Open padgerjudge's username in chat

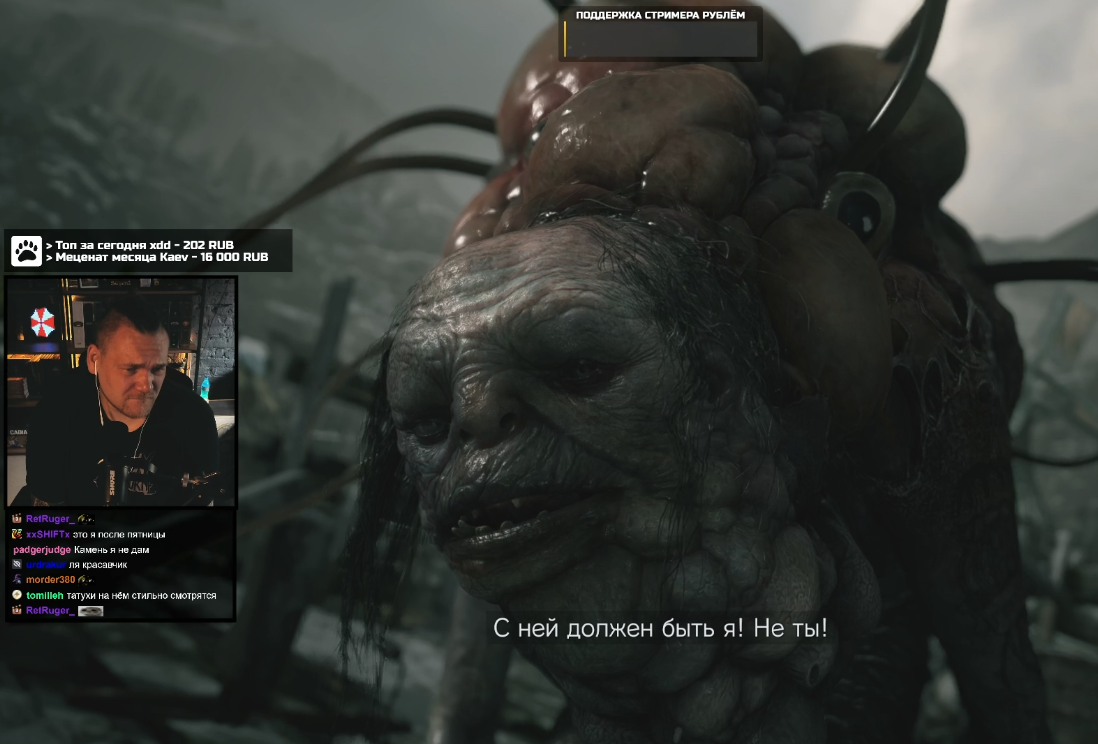(x=42, y=549)
